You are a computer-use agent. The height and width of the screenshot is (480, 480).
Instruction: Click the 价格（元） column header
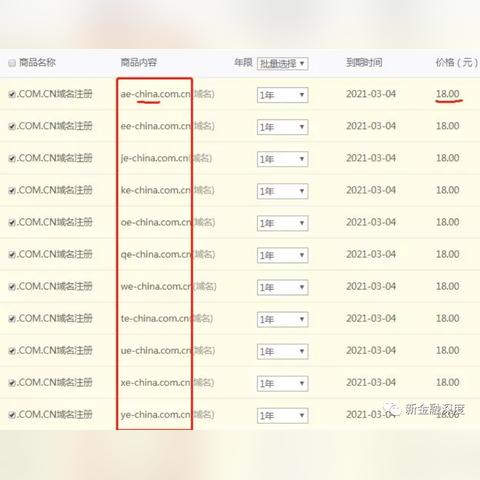tap(457, 62)
